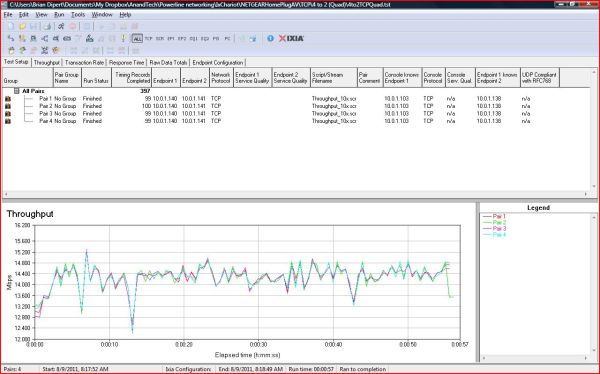Click the pair table's right scroll arrow

[x=586, y=194]
